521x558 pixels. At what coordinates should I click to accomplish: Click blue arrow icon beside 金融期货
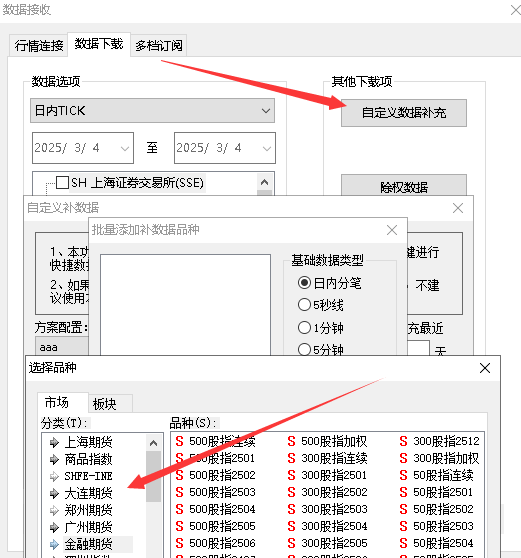coord(54,544)
